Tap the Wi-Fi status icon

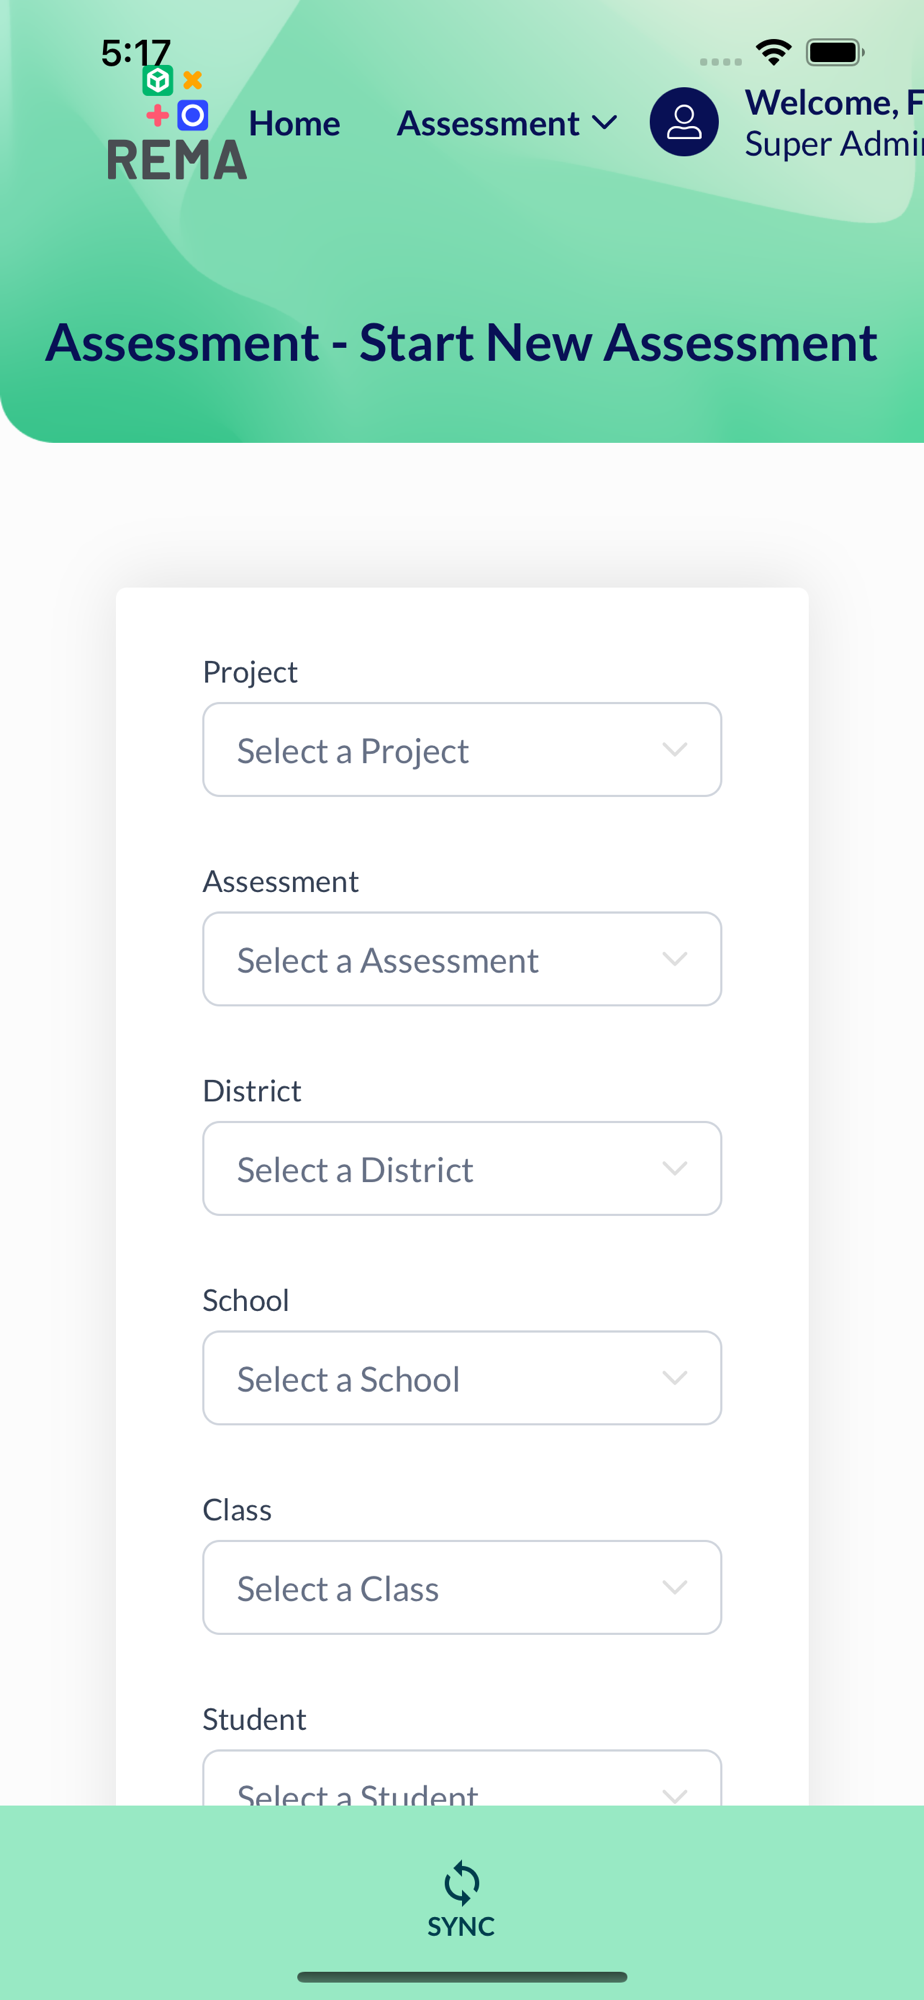coord(773,52)
